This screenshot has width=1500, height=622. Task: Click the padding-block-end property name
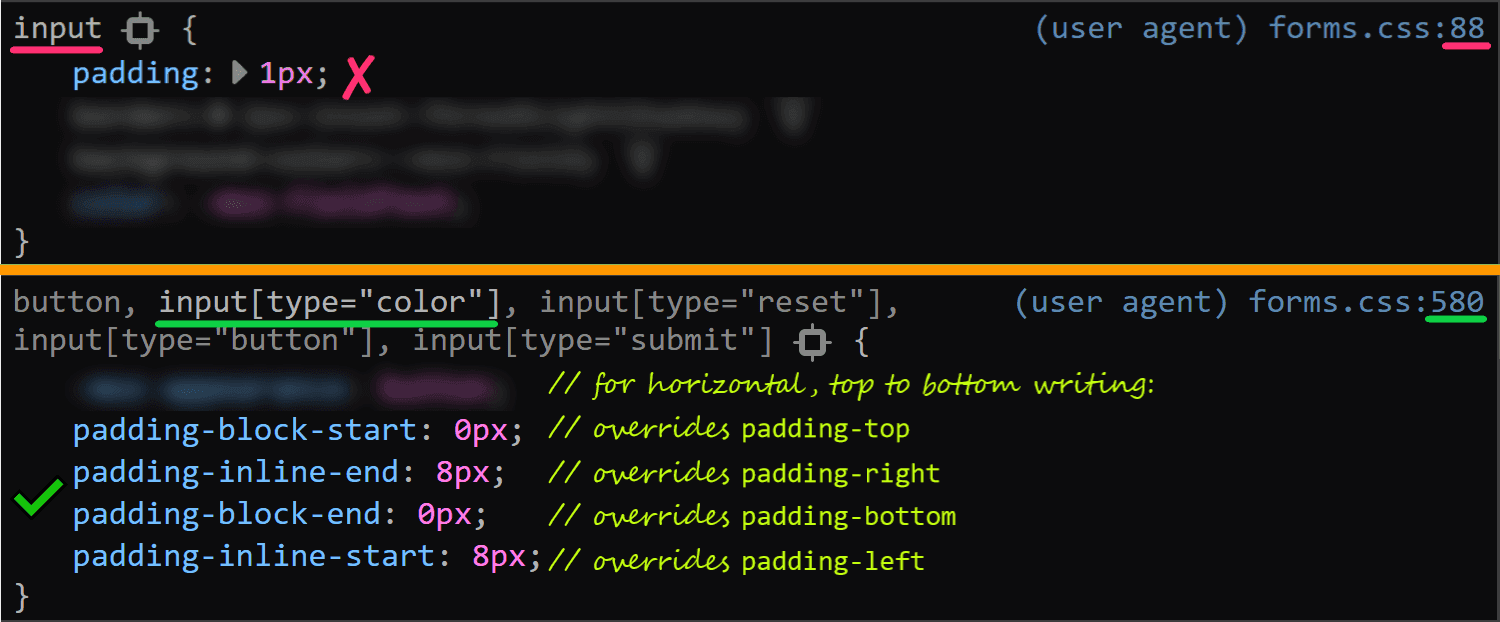coord(227,515)
